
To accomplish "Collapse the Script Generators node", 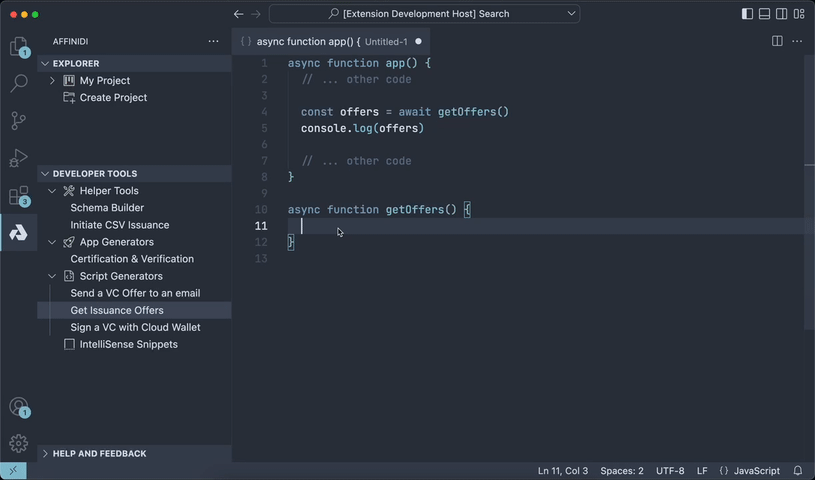I will [x=52, y=276].
